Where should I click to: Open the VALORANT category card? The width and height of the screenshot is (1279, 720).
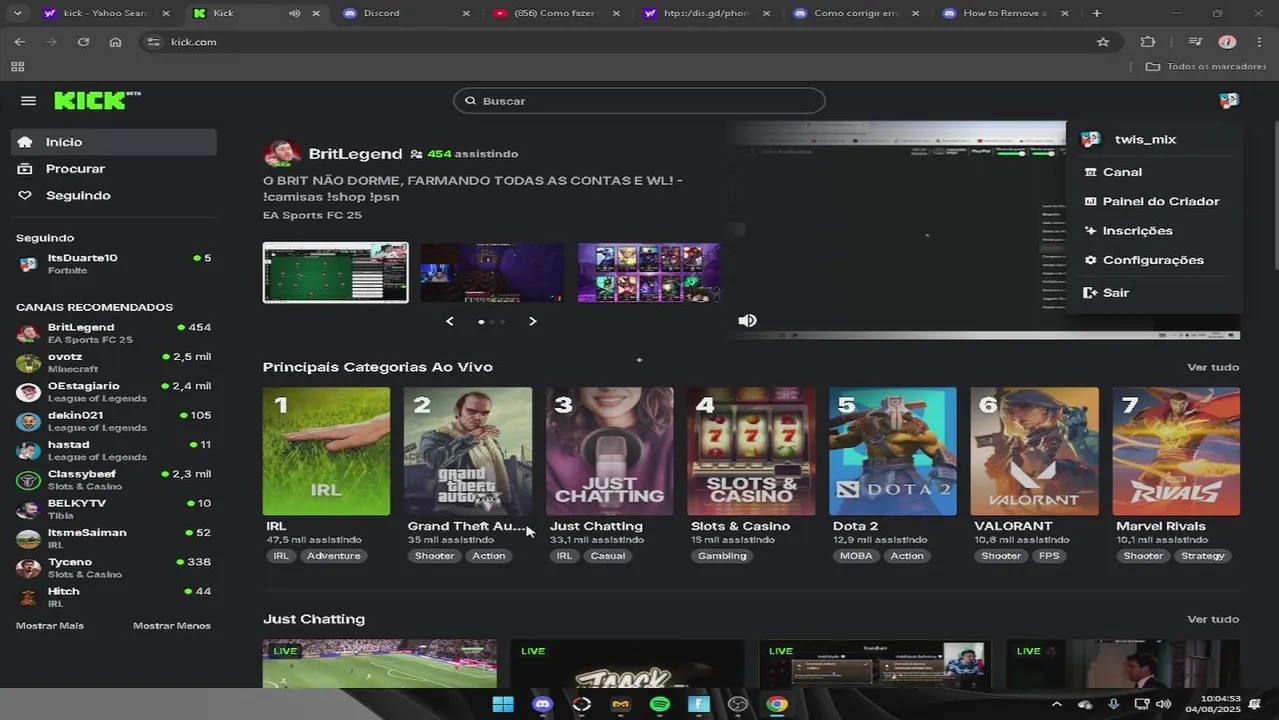[x=1035, y=452]
